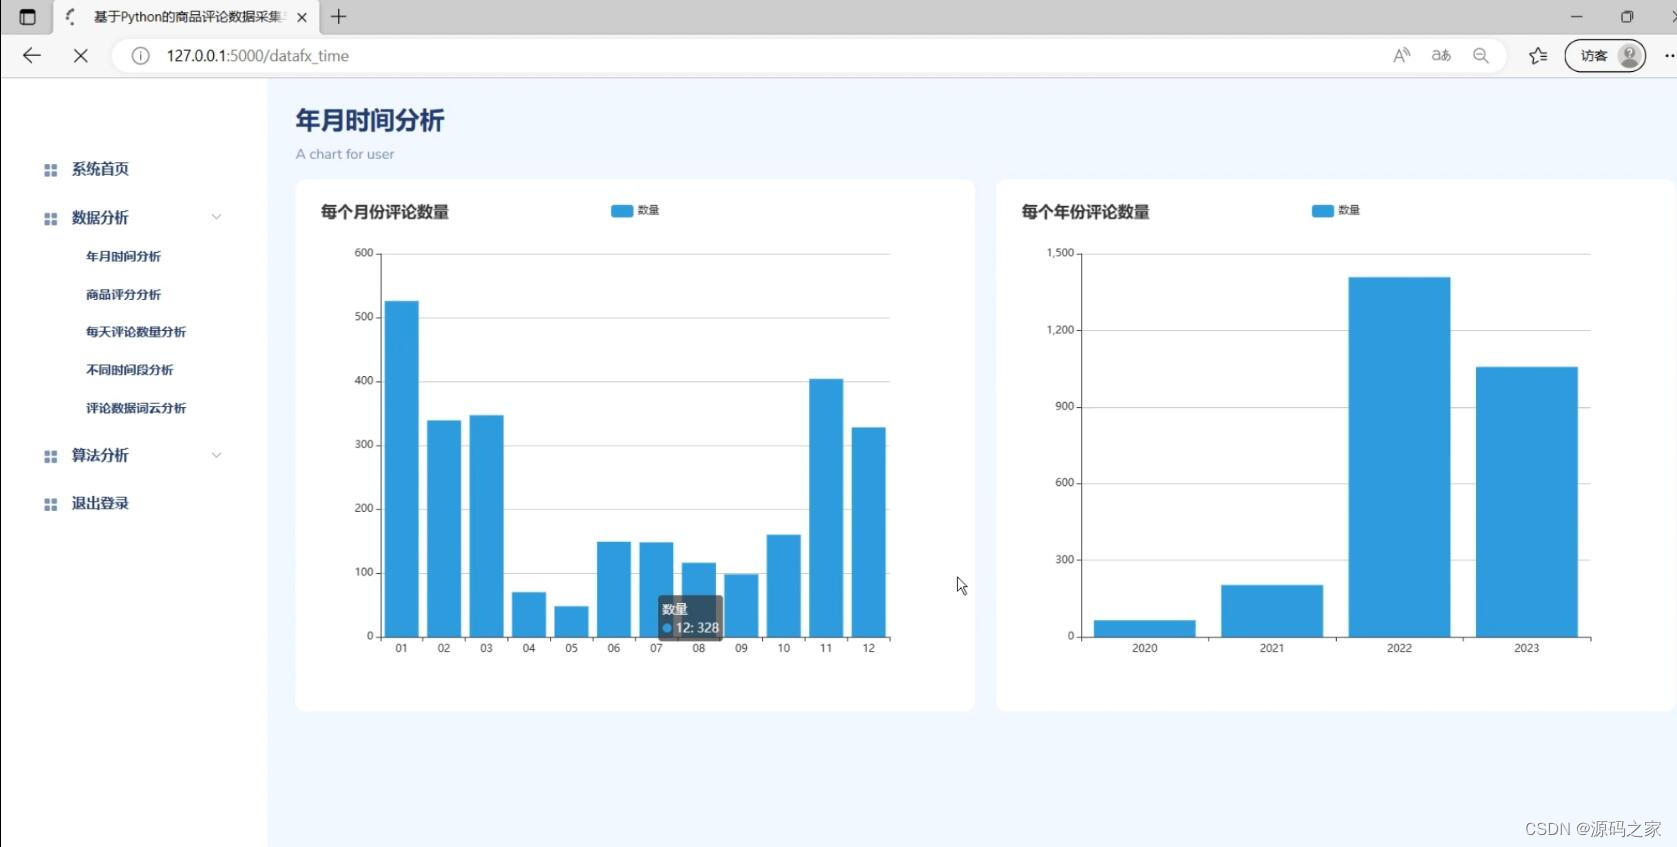Click the 2022 bar in yearly chart
Viewport: 1677px width, 847px height.
(x=1399, y=457)
